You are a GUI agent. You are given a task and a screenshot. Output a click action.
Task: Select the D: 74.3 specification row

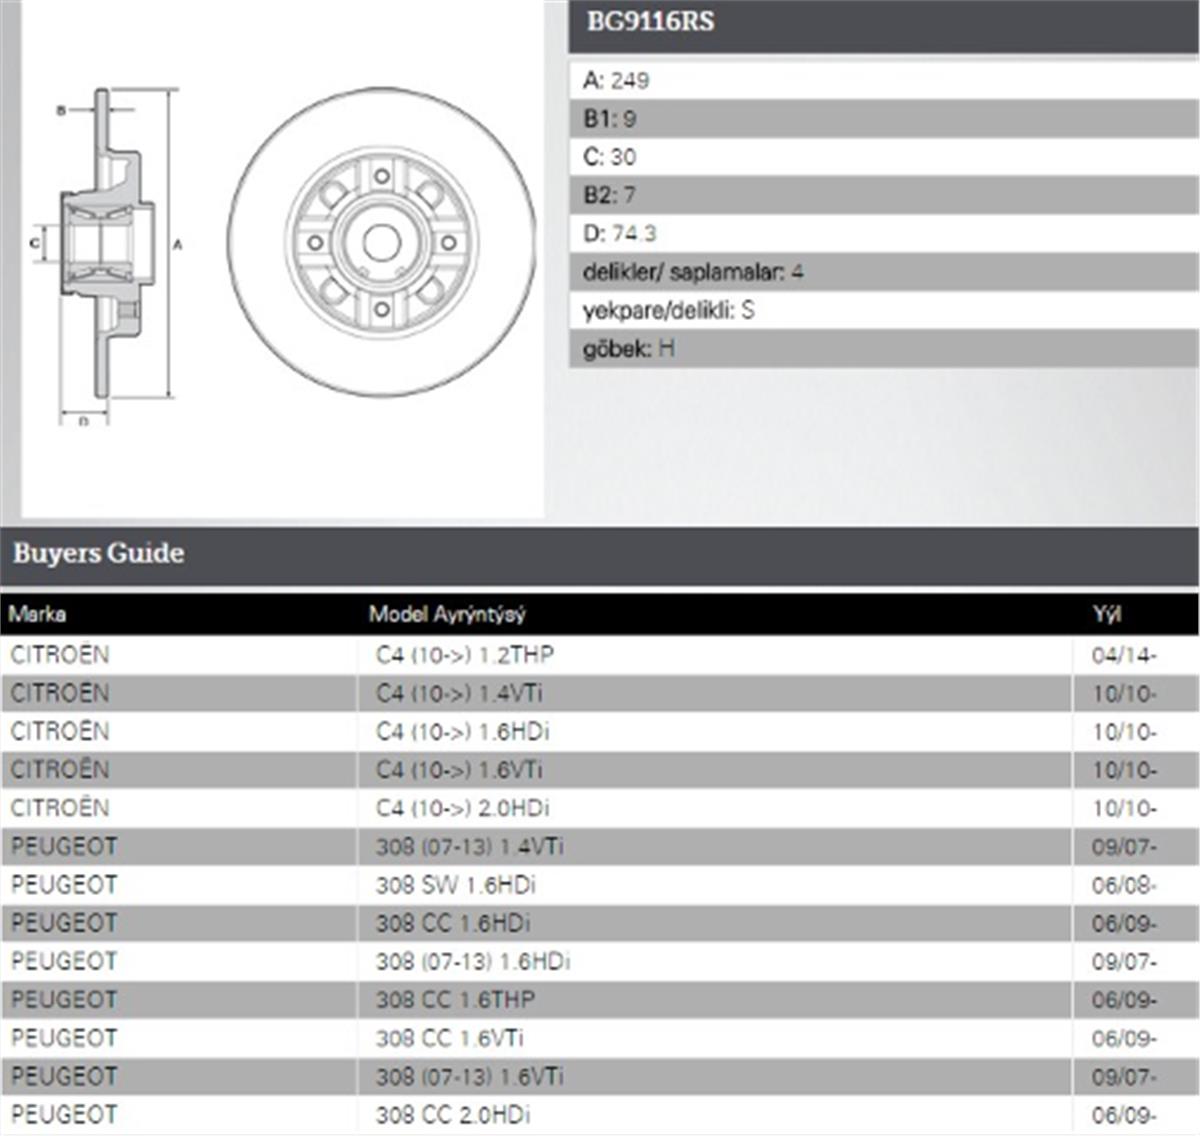[x=884, y=233]
